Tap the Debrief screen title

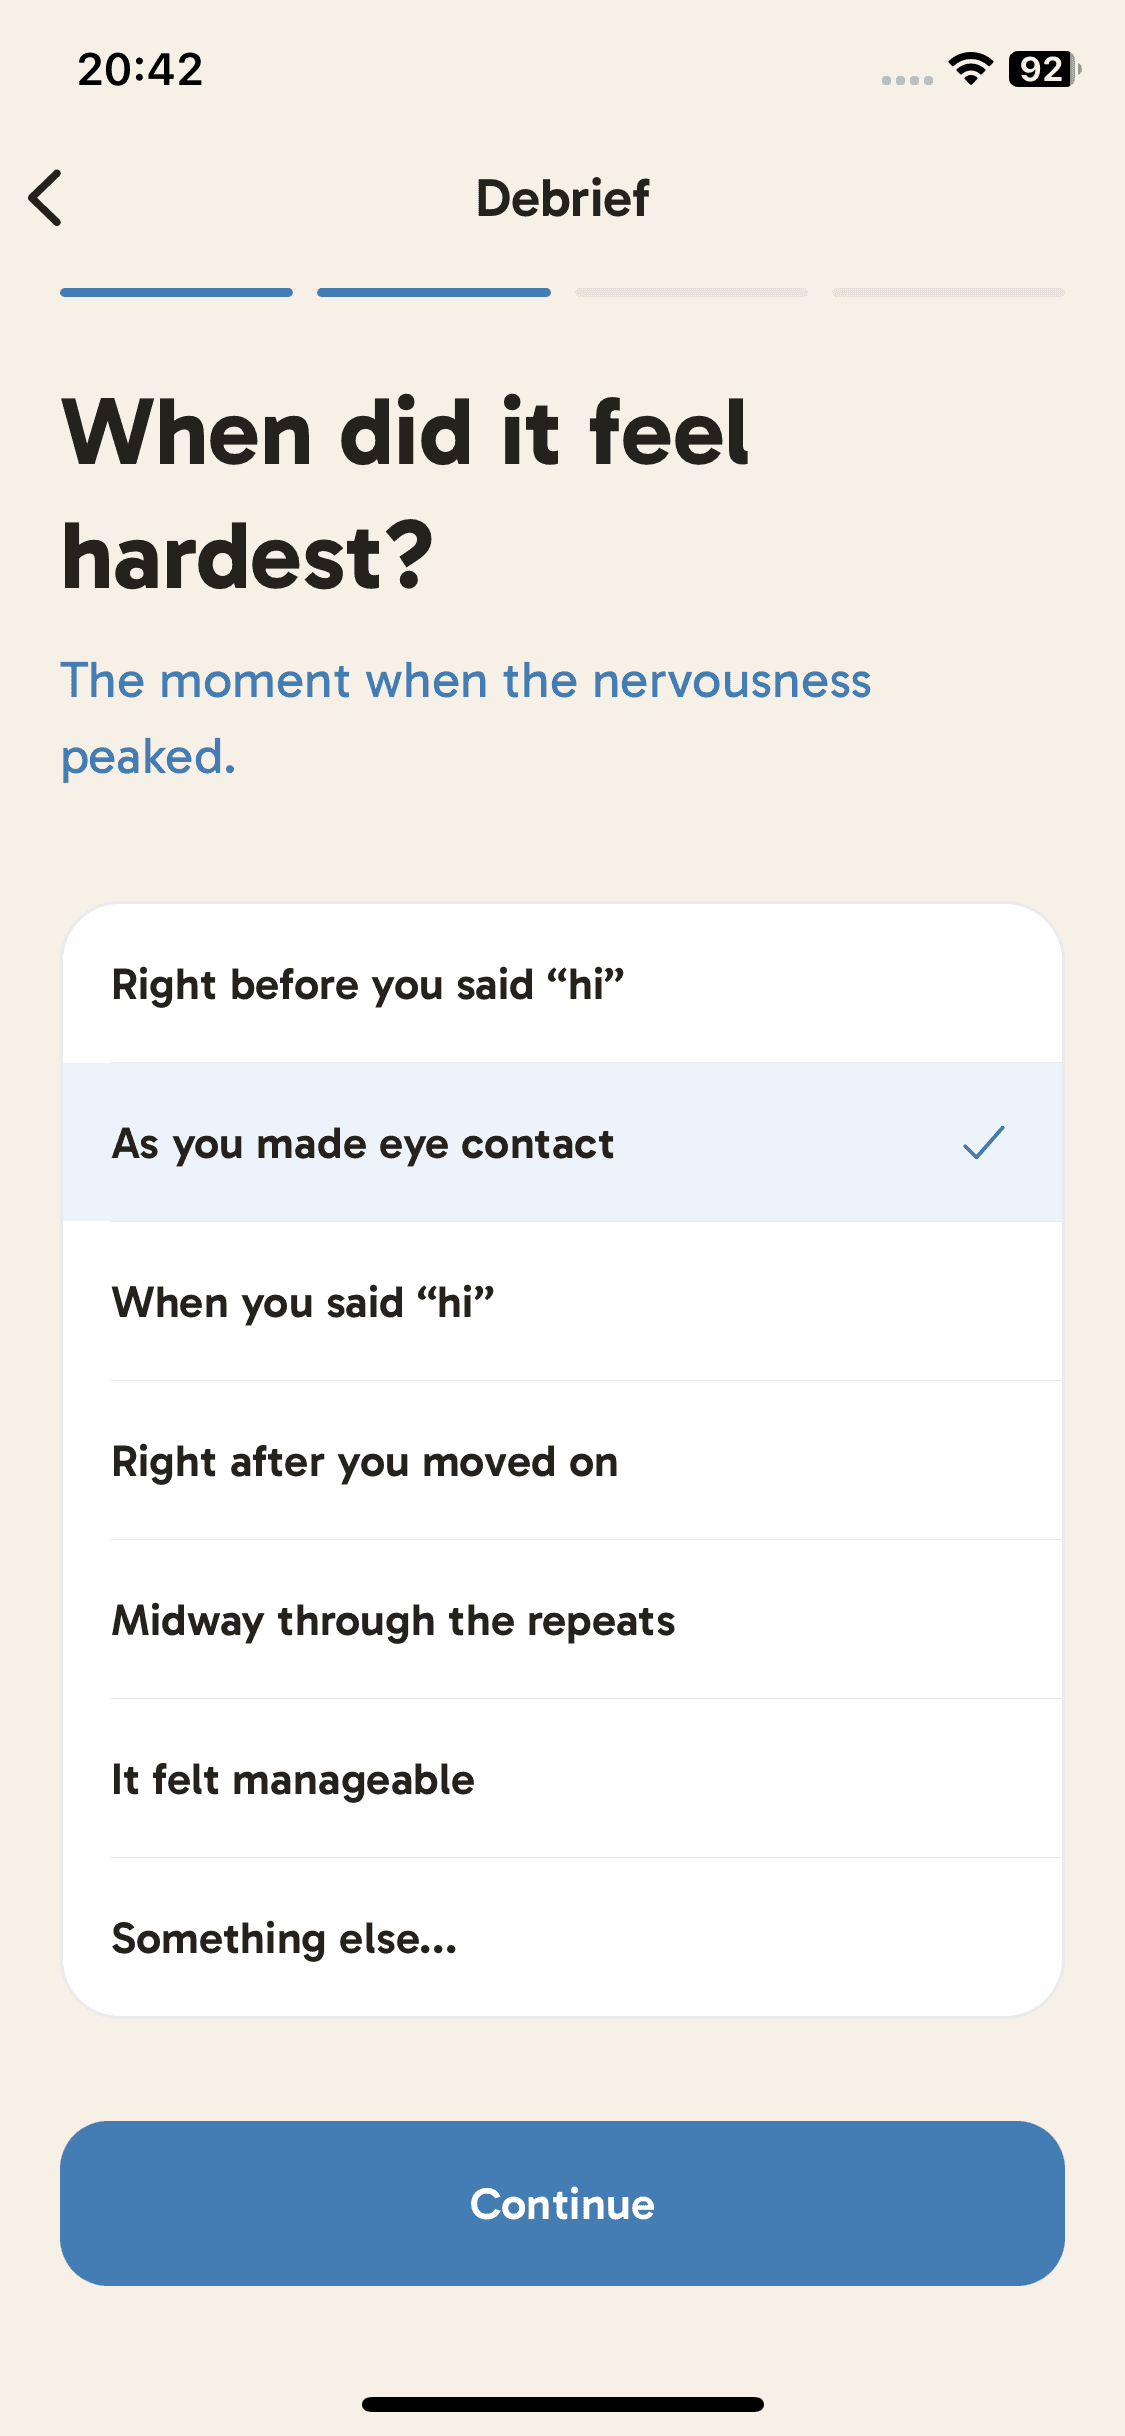pos(562,198)
